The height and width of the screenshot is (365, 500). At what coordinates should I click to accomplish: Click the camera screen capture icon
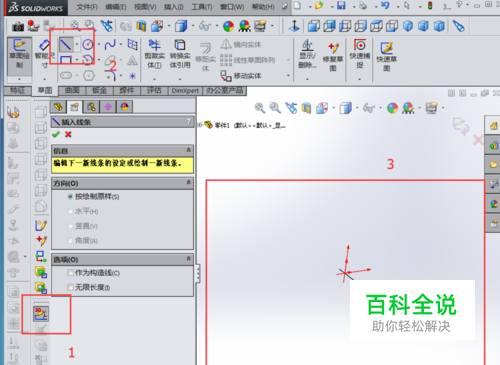coord(18,26)
